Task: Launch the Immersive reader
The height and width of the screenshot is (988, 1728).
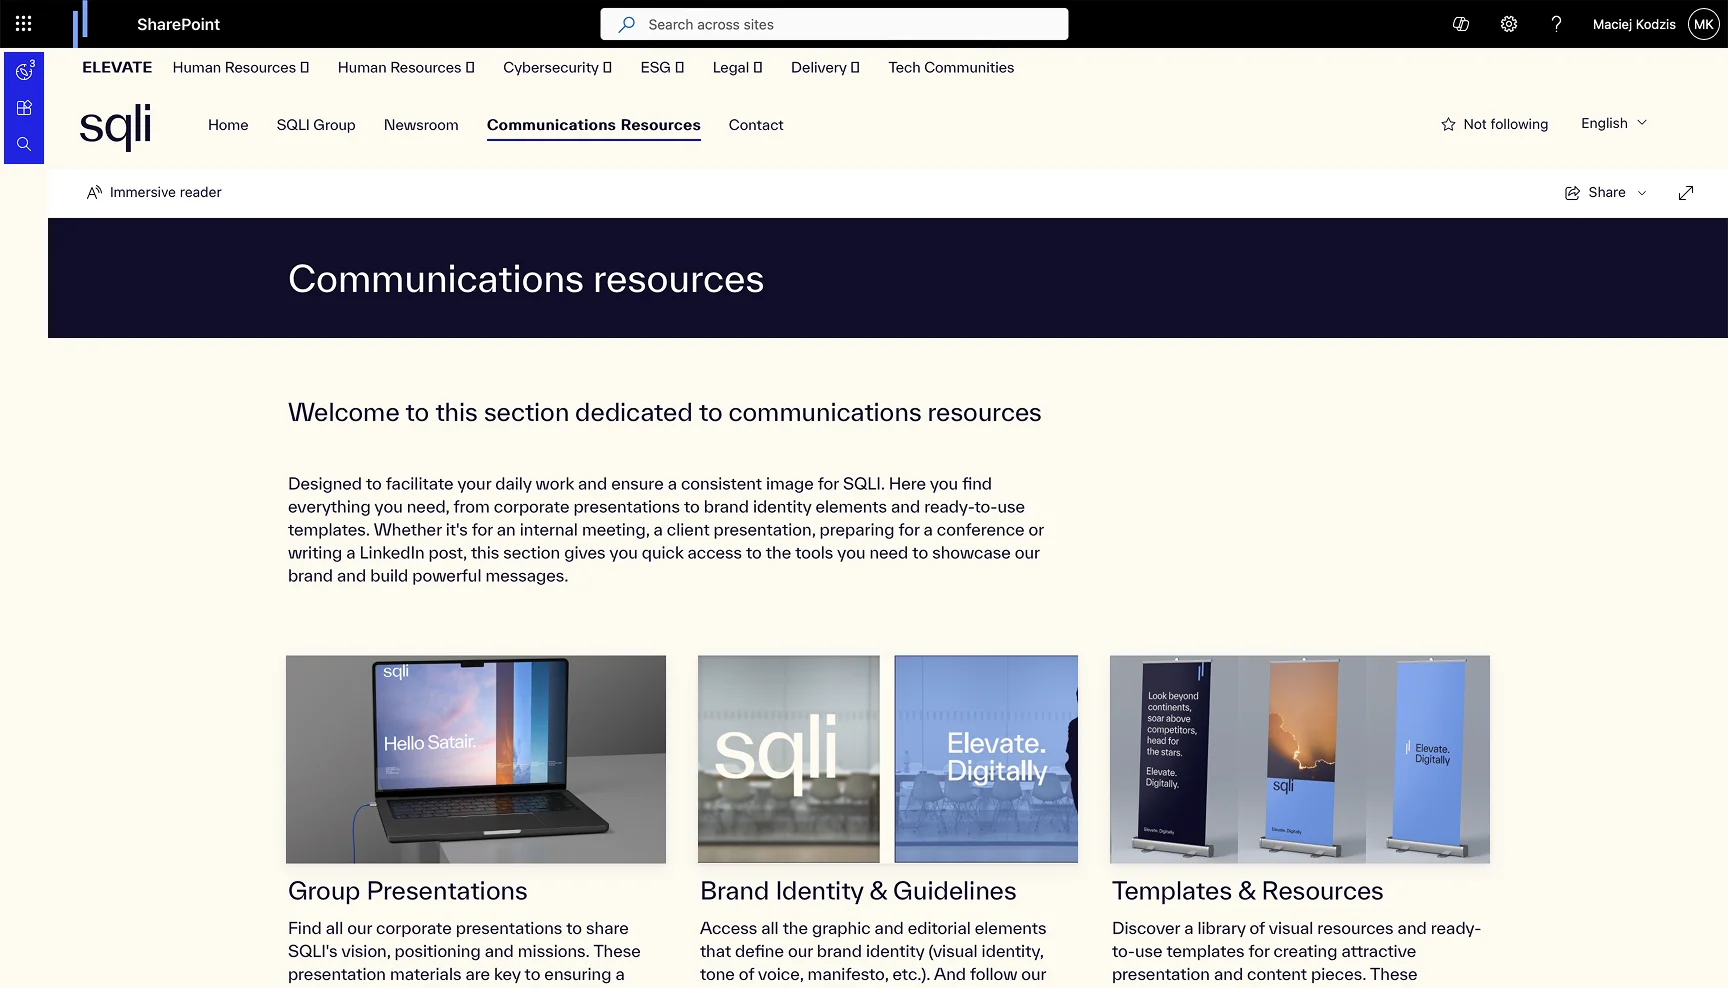Action: click(x=154, y=192)
